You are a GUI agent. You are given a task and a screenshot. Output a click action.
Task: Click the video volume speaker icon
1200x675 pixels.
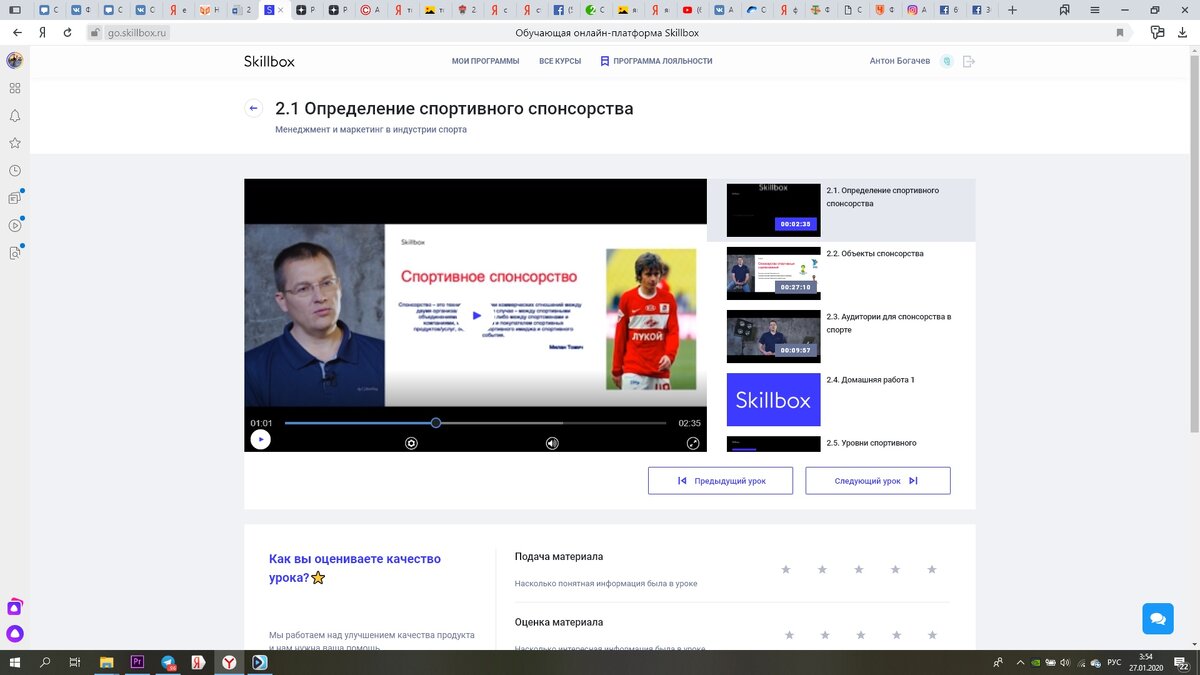coord(552,442)
